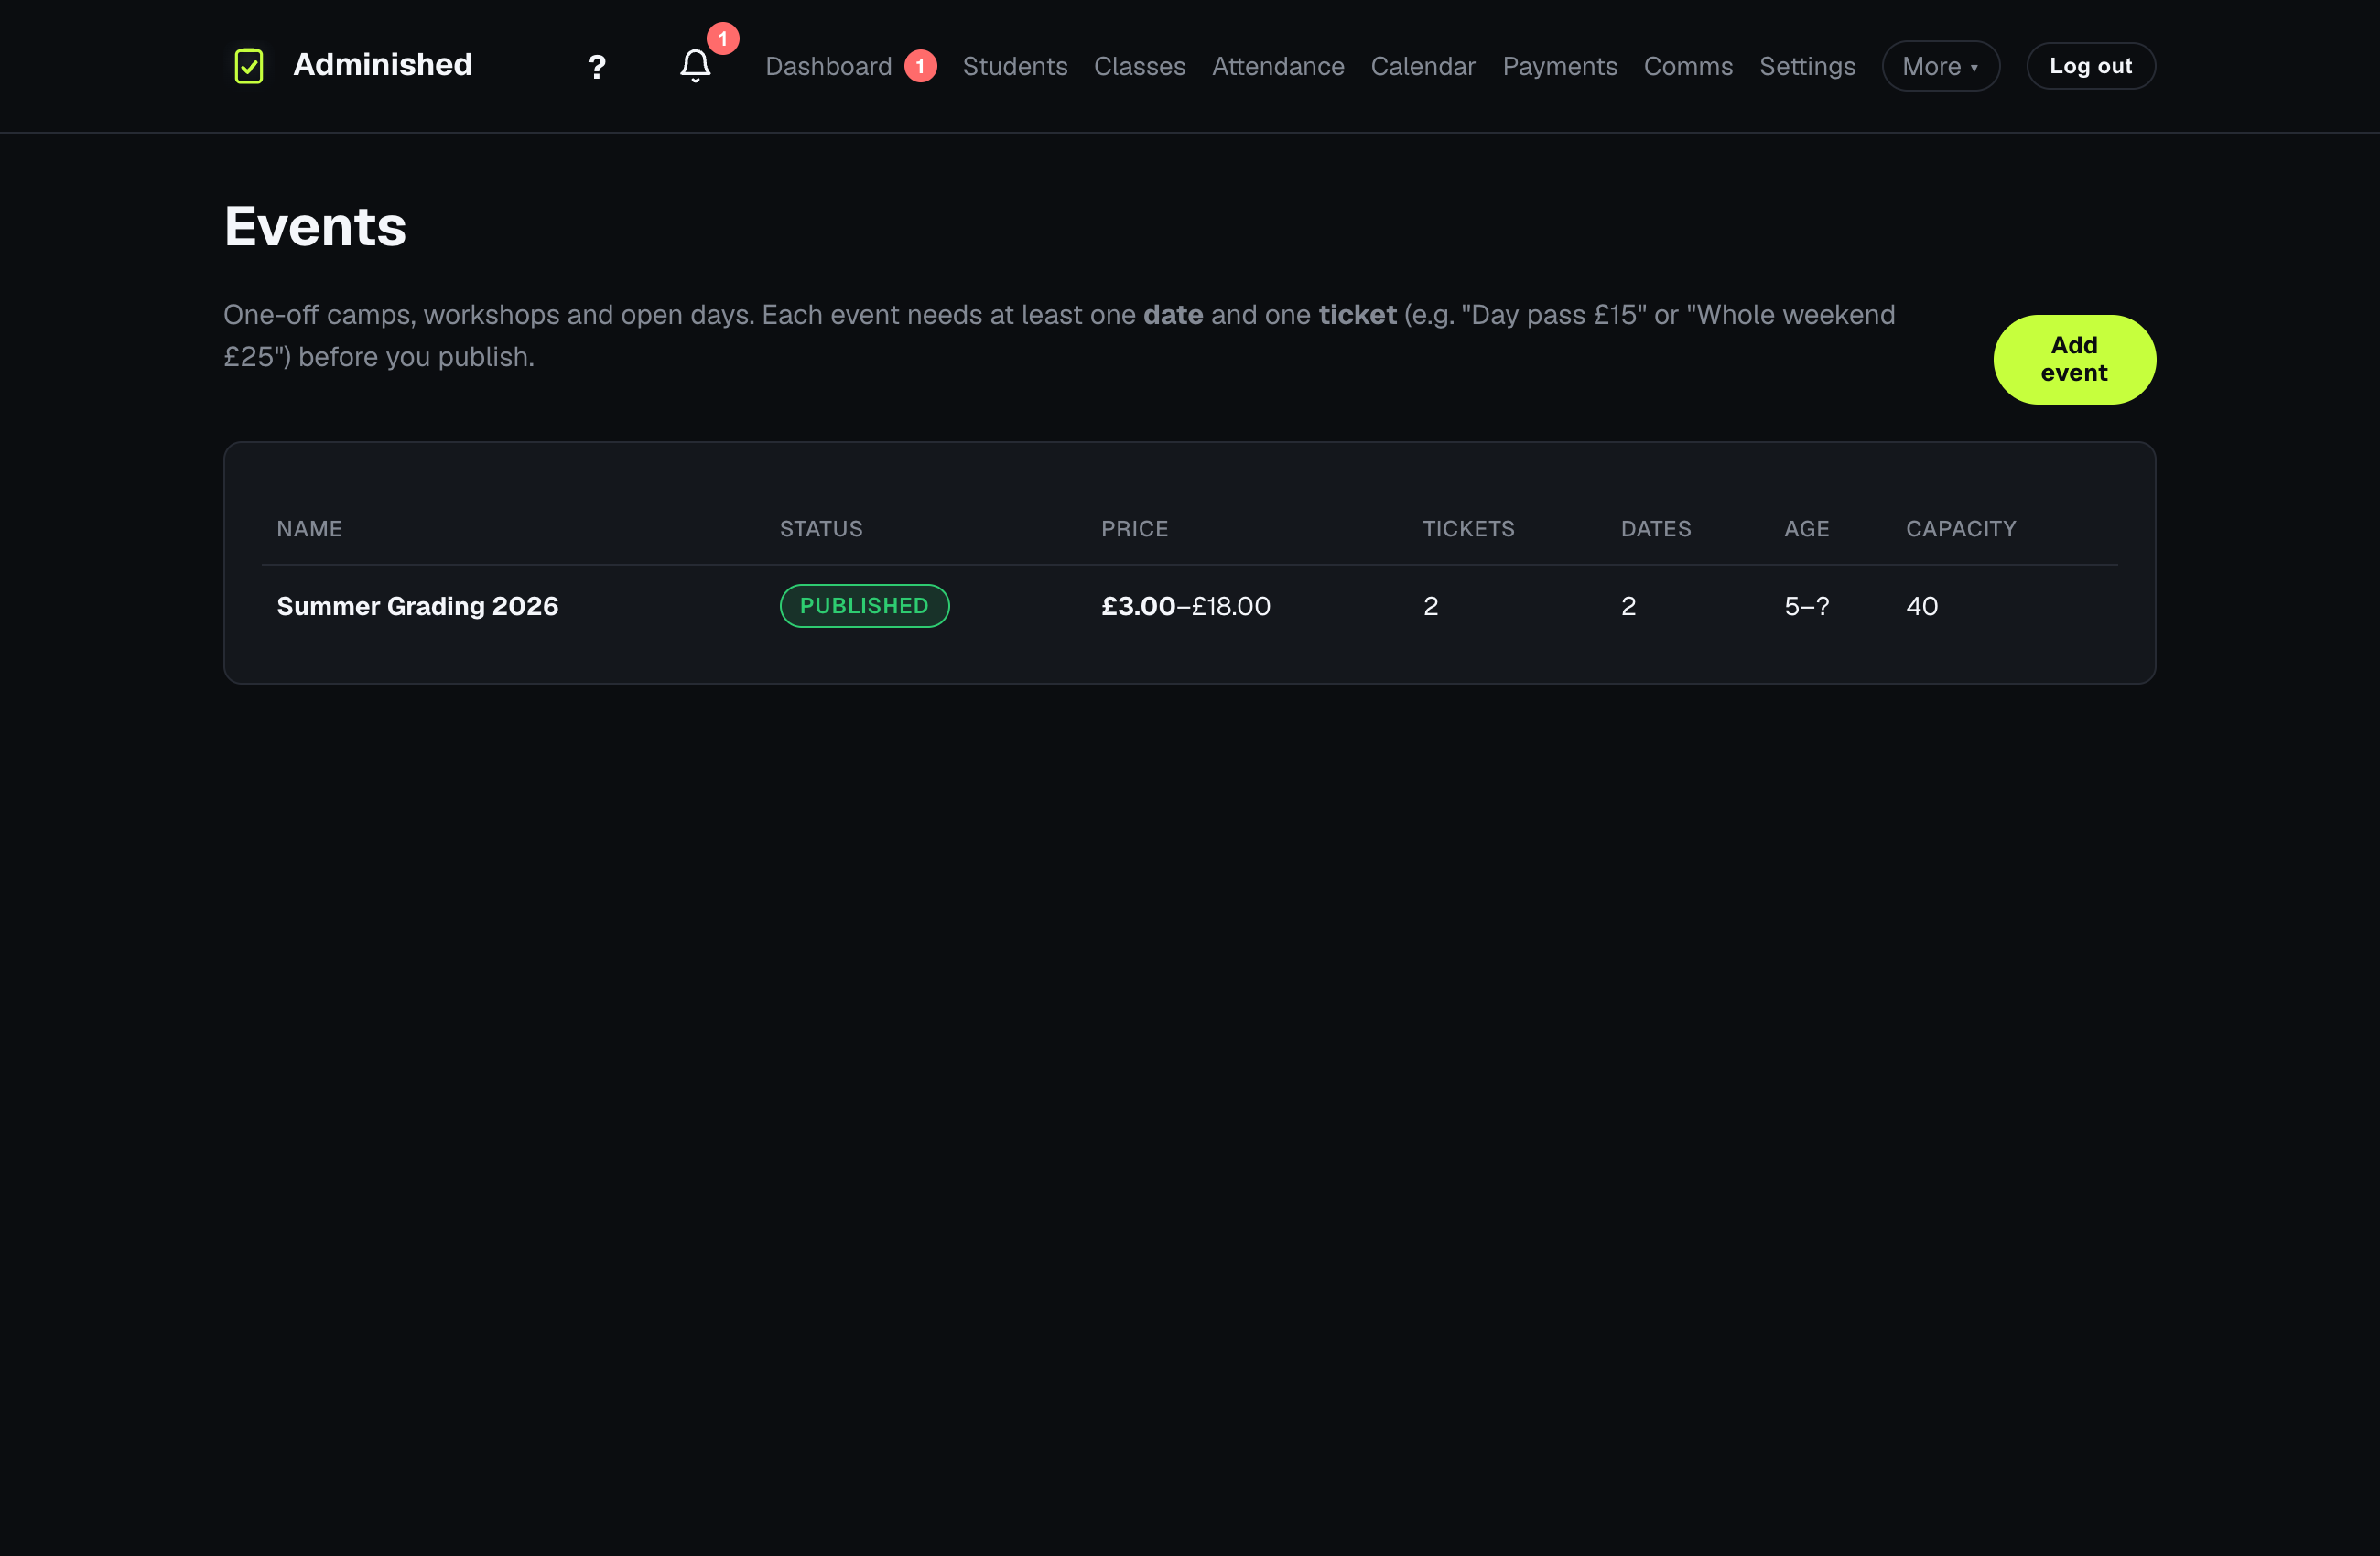Click the Log out button
This screenshot has width=2380, height=1556.
(2090, 66)
